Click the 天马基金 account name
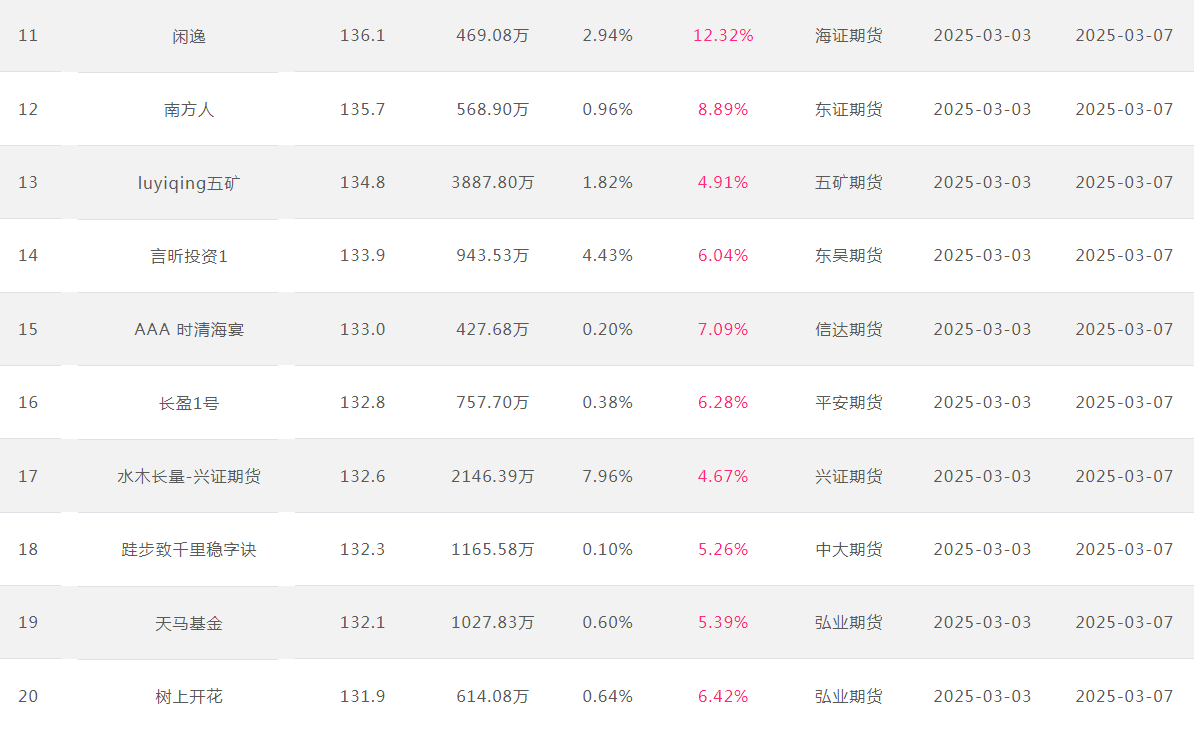 [x=189, y=623]
